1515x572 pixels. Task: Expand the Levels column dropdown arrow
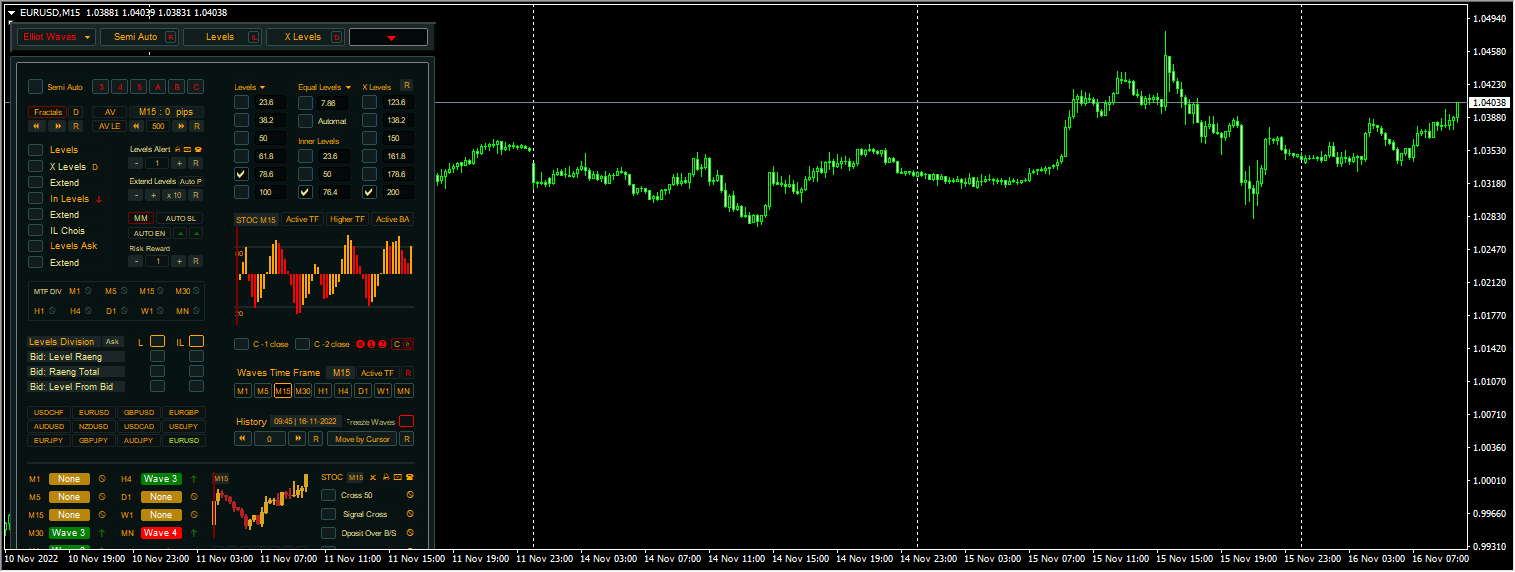[262, 87]
